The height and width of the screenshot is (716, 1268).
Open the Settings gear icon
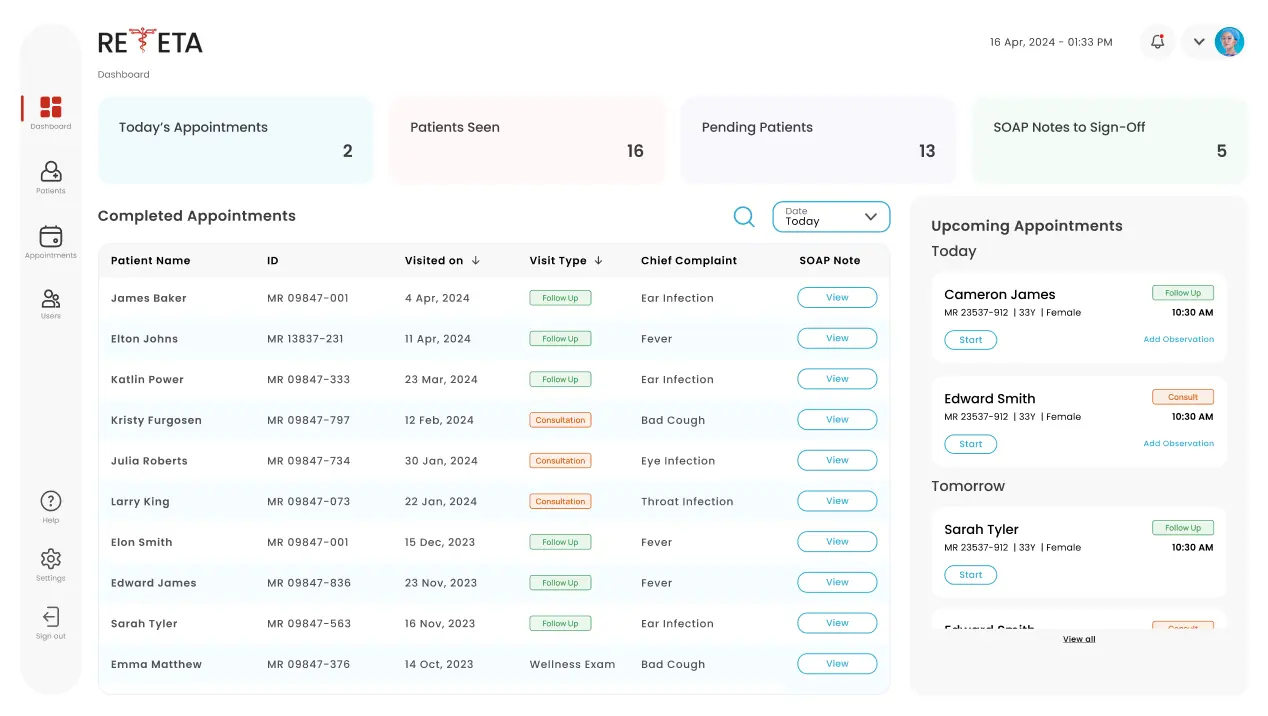(x=50, y=559)
